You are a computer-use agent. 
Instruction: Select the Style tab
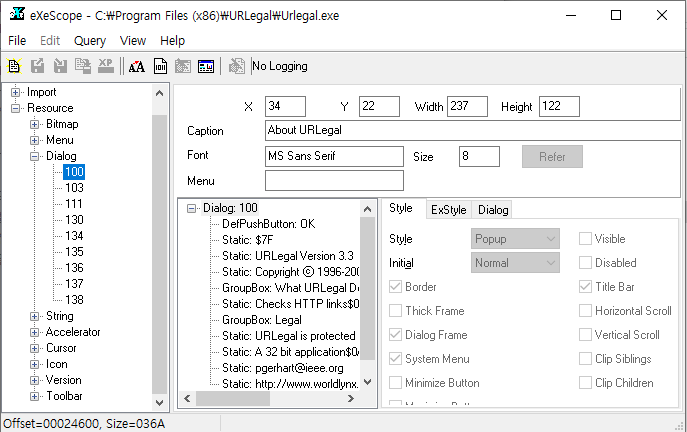coord(401,208)
